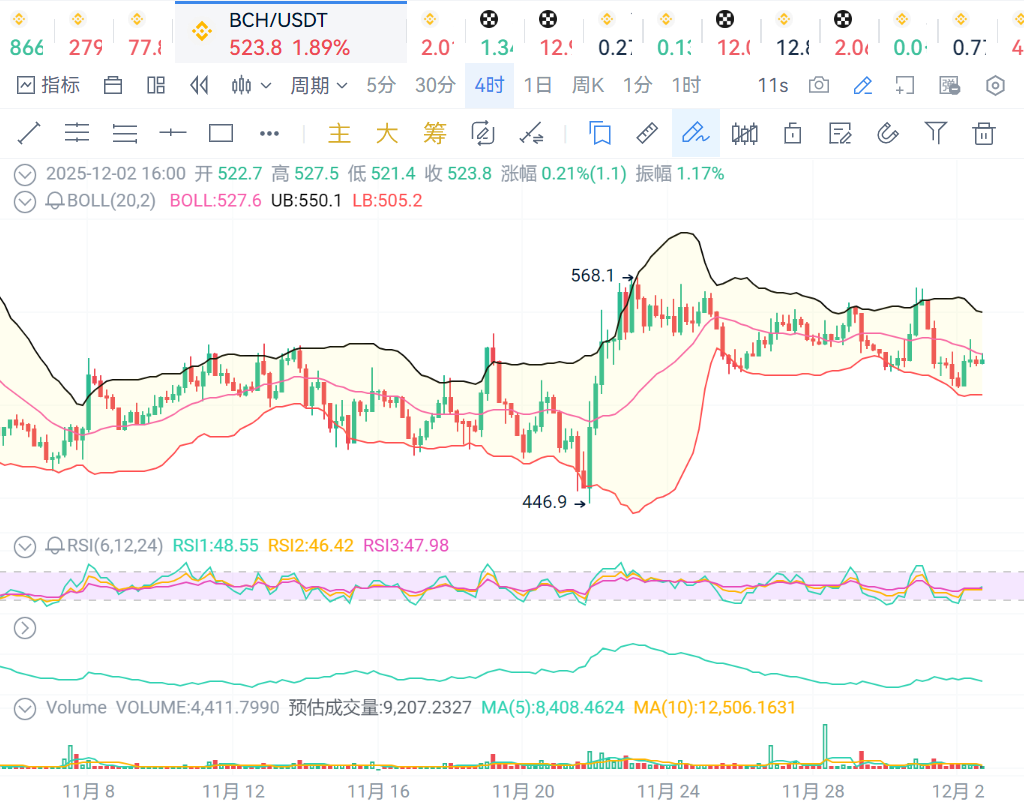
Task: Collapse the BOLL indicator row chevron
Action: [25, 201]
